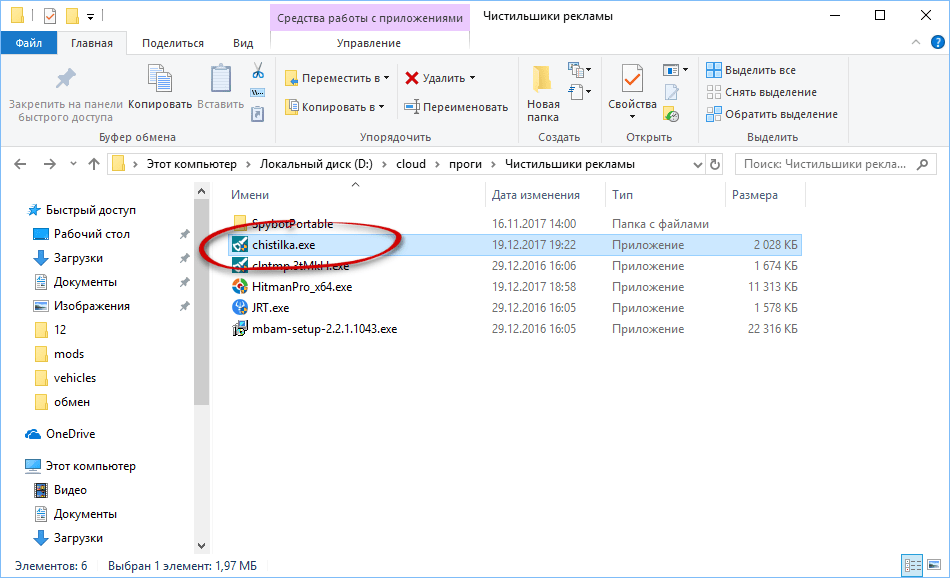Click the Paste icon in ribbon
The height and width of the screenshot is (578, 950).
click(221, 88)
